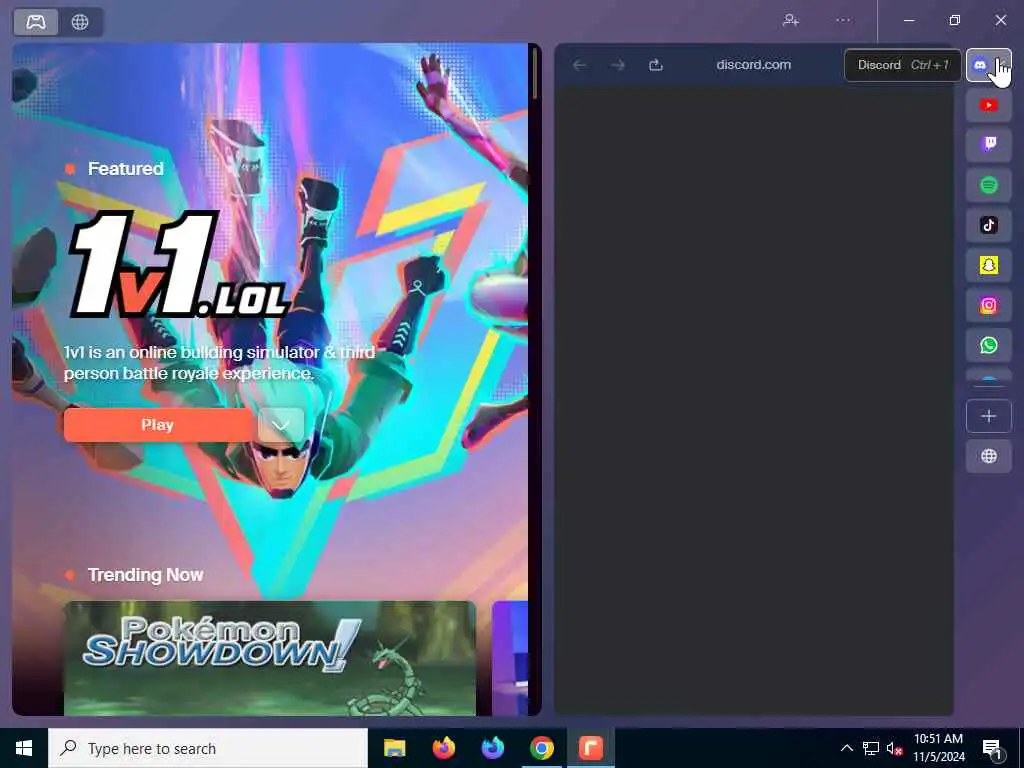This screenshot has width=1024, height=768.
Task: Click the Trending Now heading
Action: click(145, 575)
